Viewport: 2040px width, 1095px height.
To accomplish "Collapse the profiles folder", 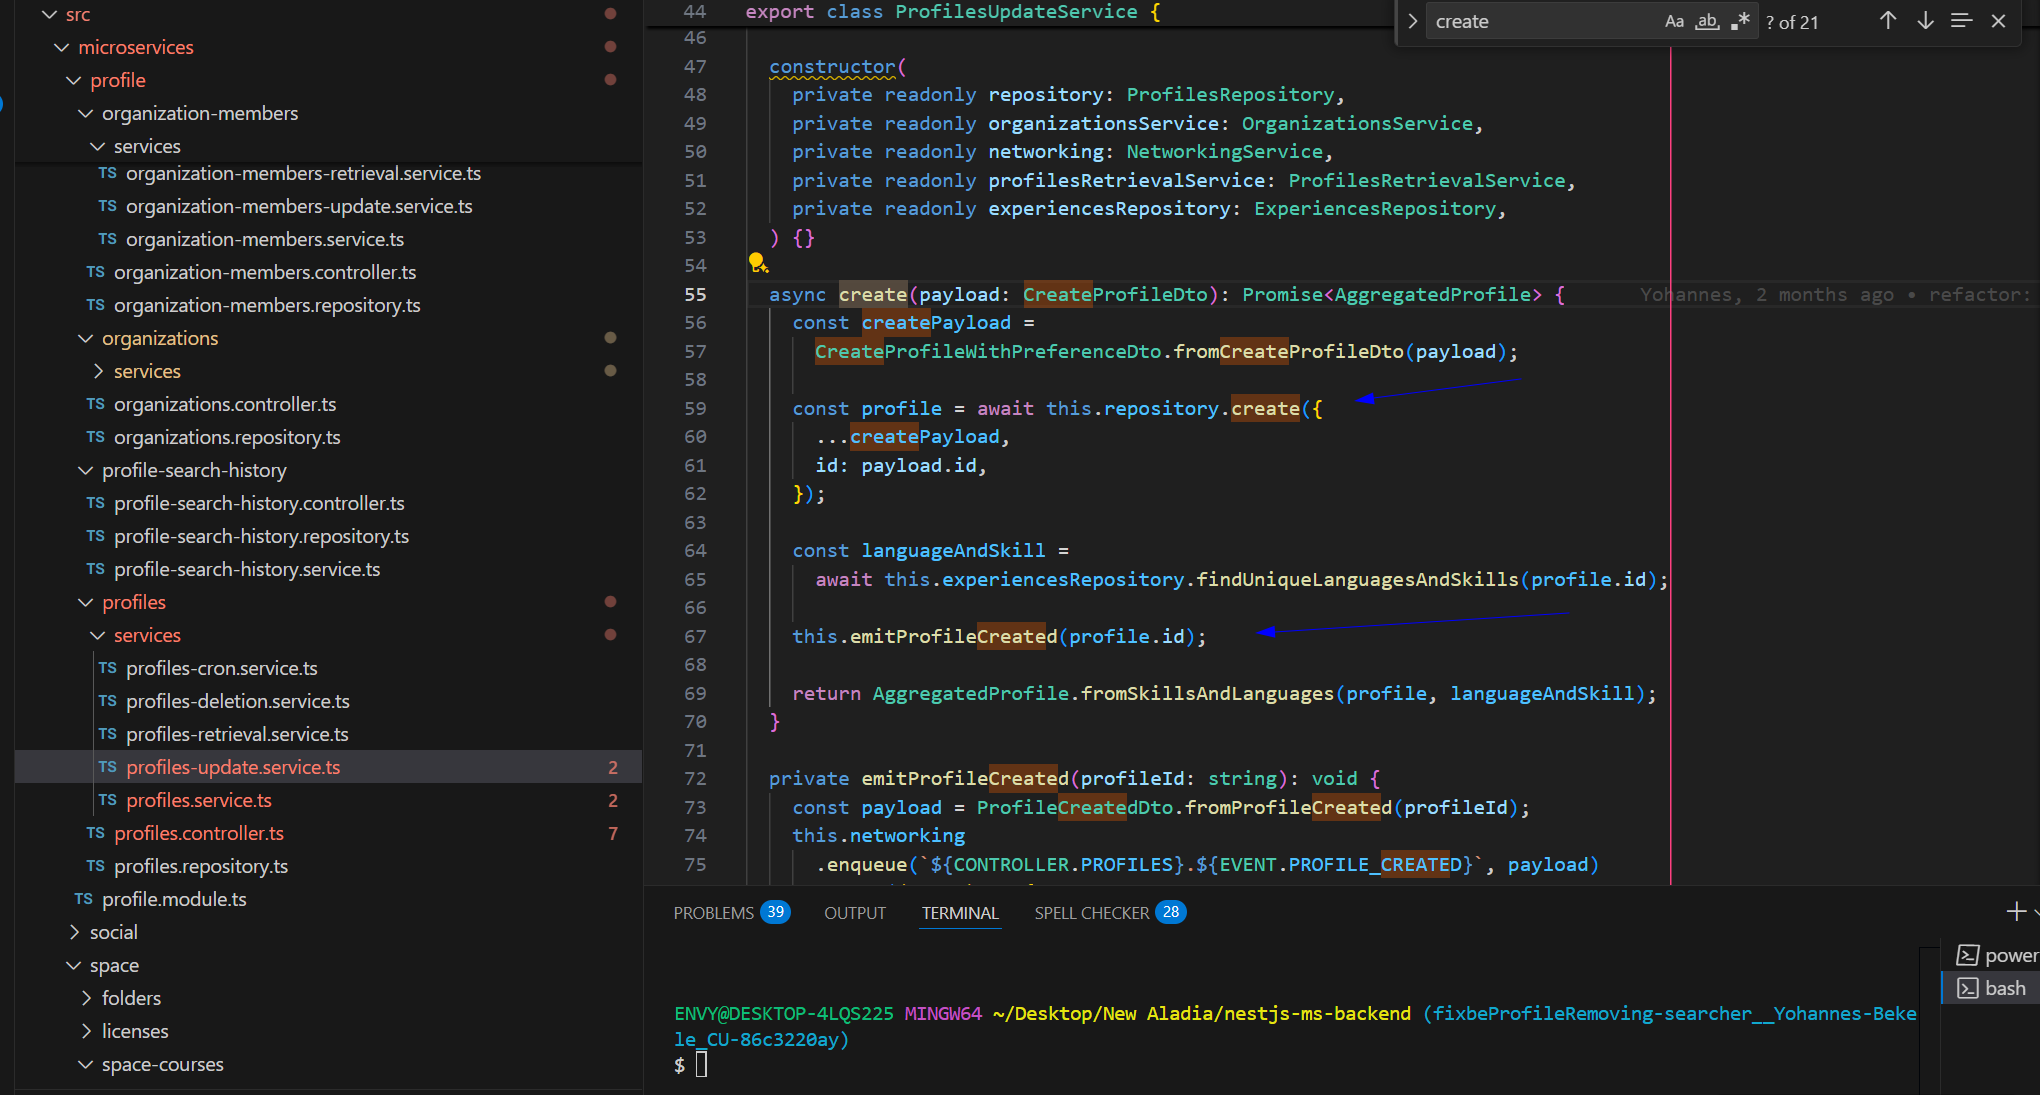I will (x=86, y=602).
